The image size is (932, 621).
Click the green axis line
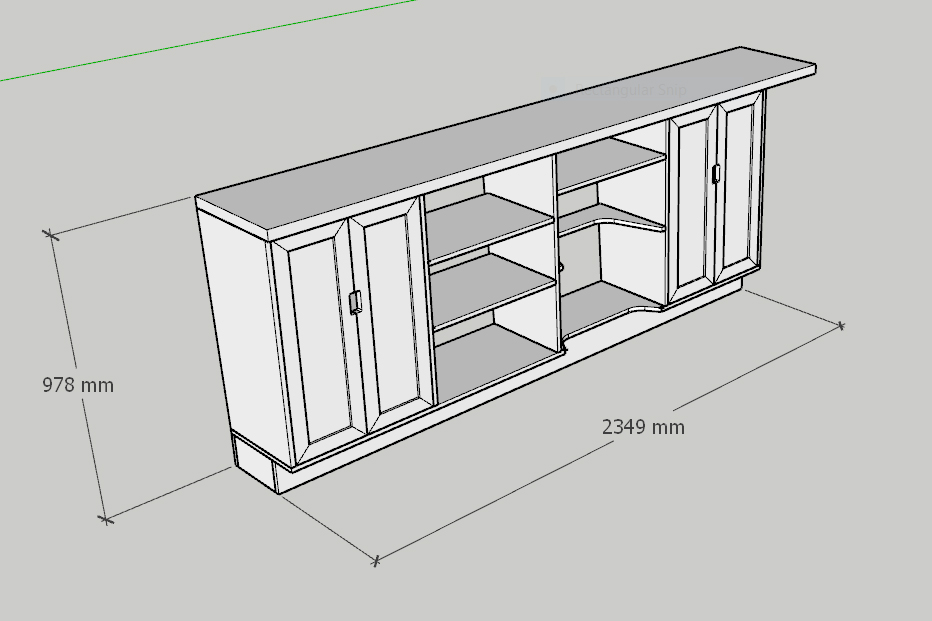click(x=200, y=42)
